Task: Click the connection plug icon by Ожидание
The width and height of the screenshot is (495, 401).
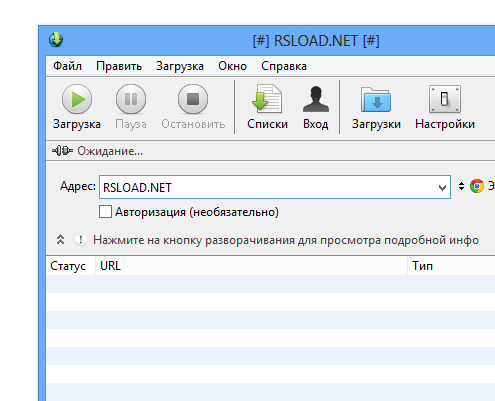Action: pos(62,151)
